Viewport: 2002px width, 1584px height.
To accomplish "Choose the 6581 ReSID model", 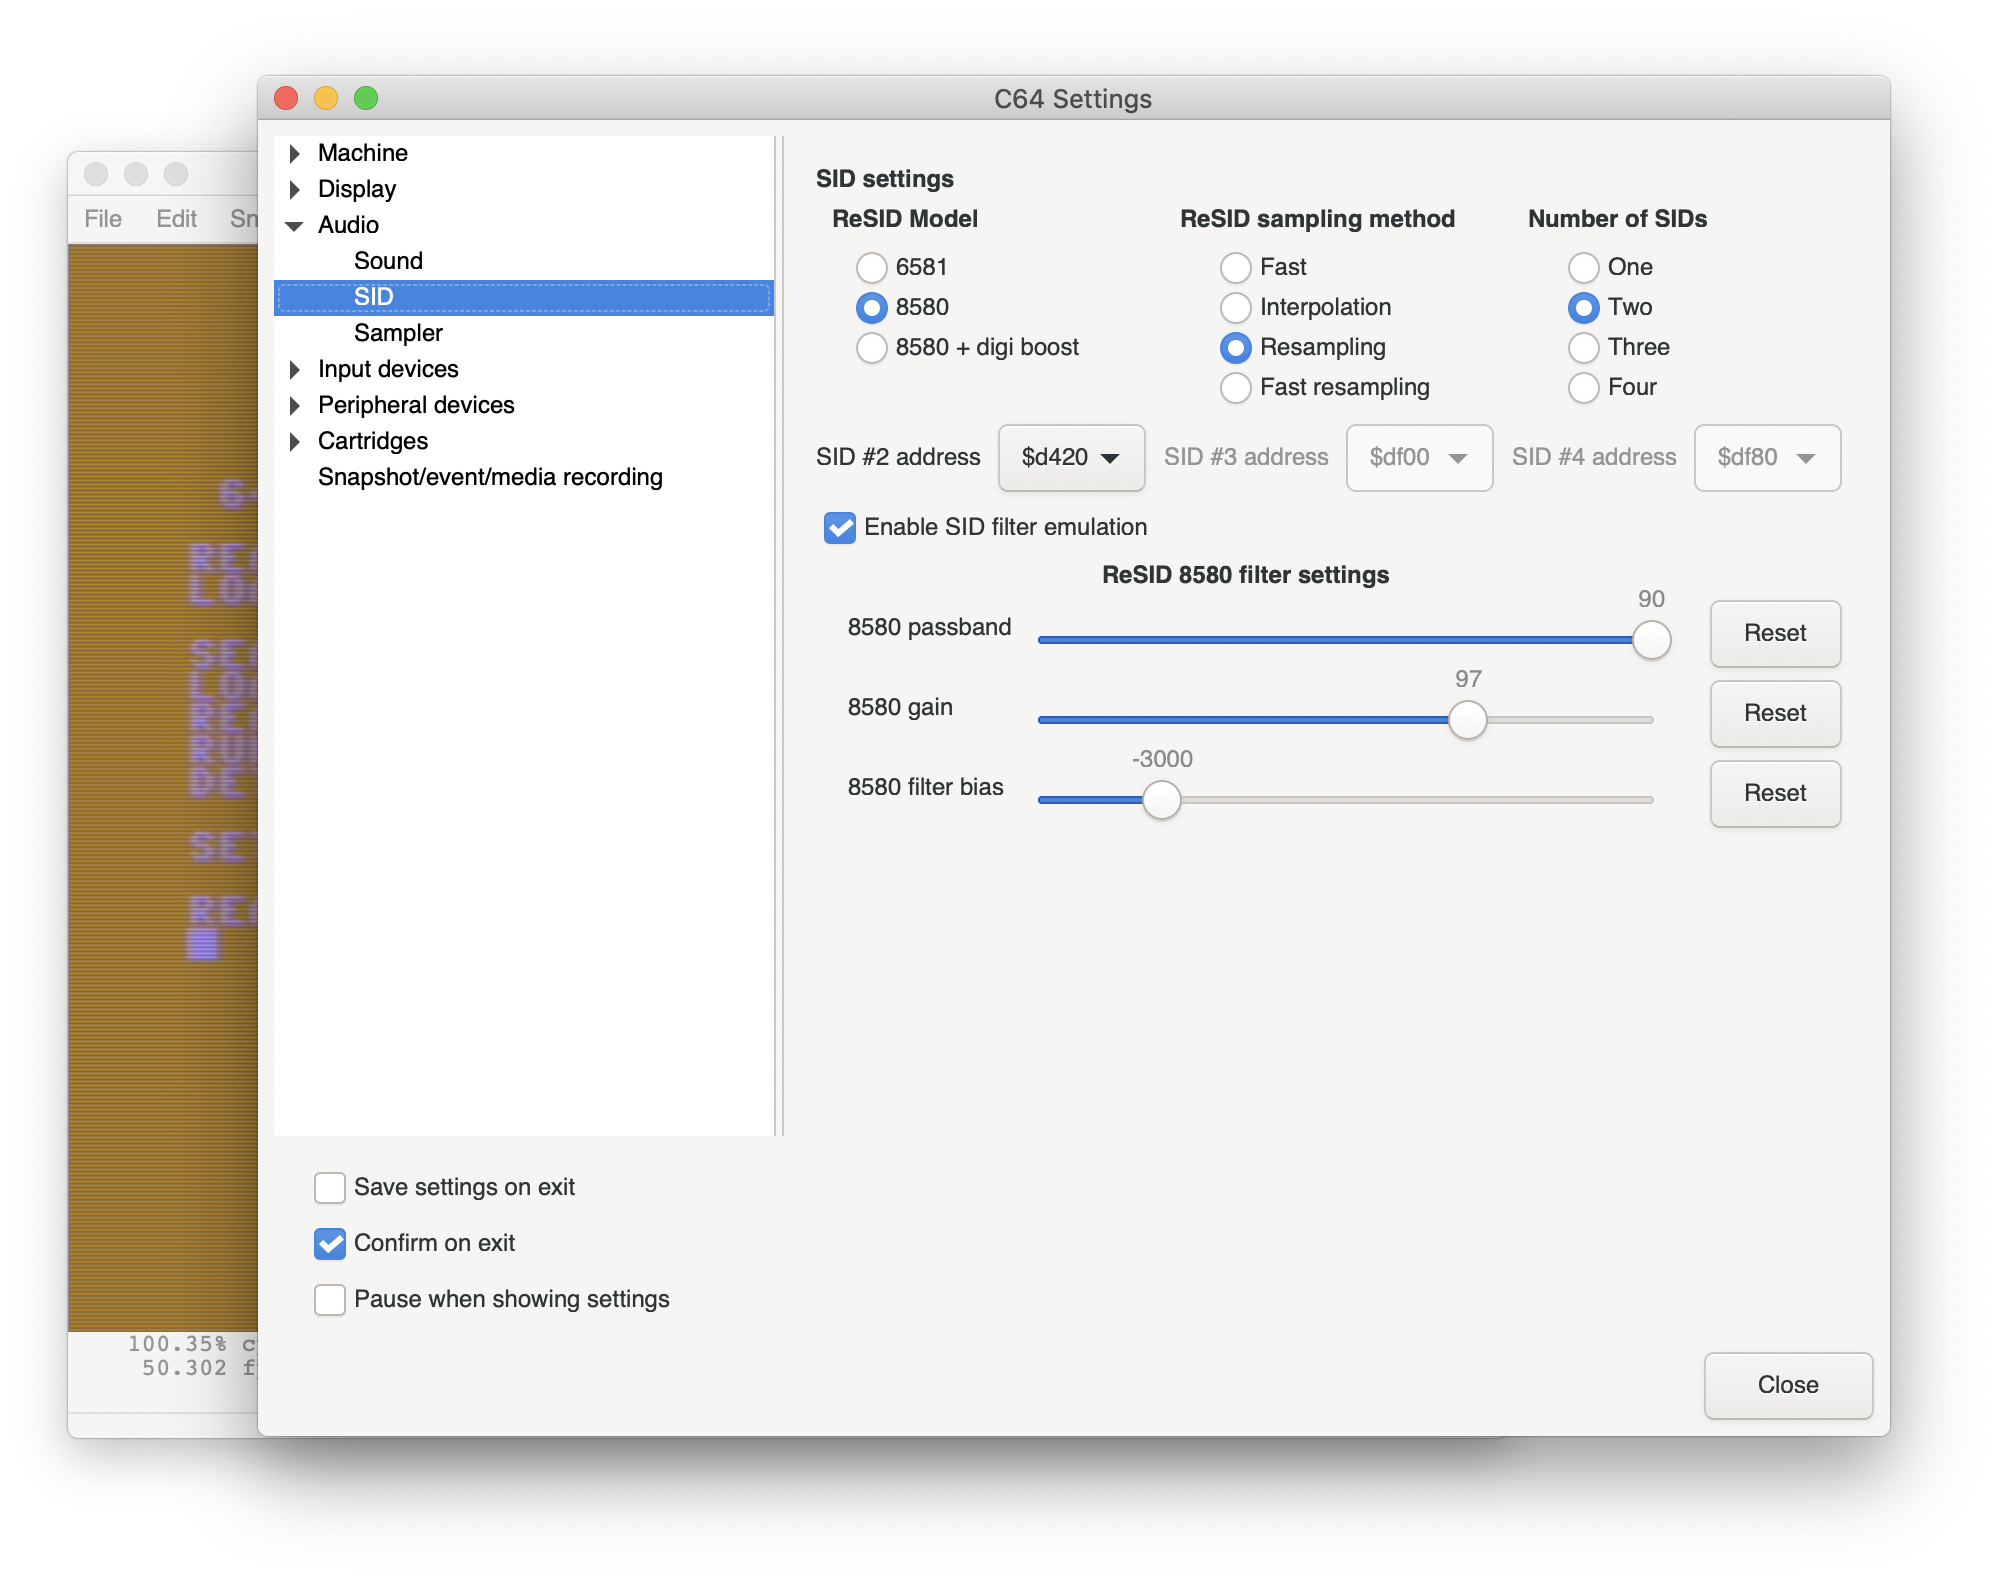I will pos(872,268).
